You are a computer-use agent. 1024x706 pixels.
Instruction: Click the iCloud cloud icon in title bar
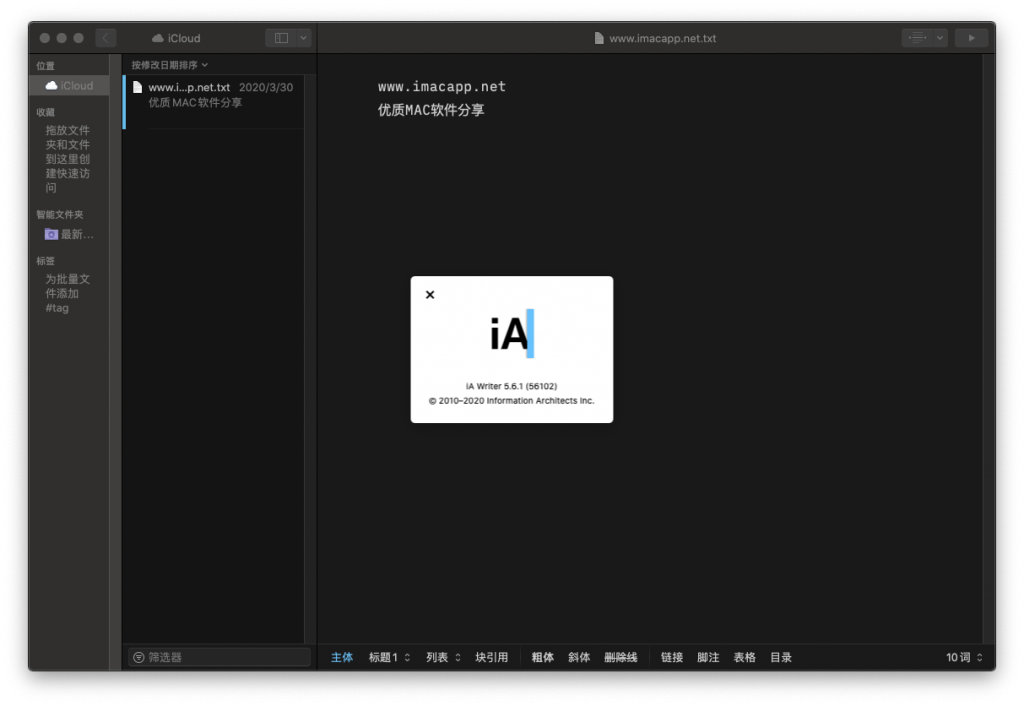(x=157, y=38)
